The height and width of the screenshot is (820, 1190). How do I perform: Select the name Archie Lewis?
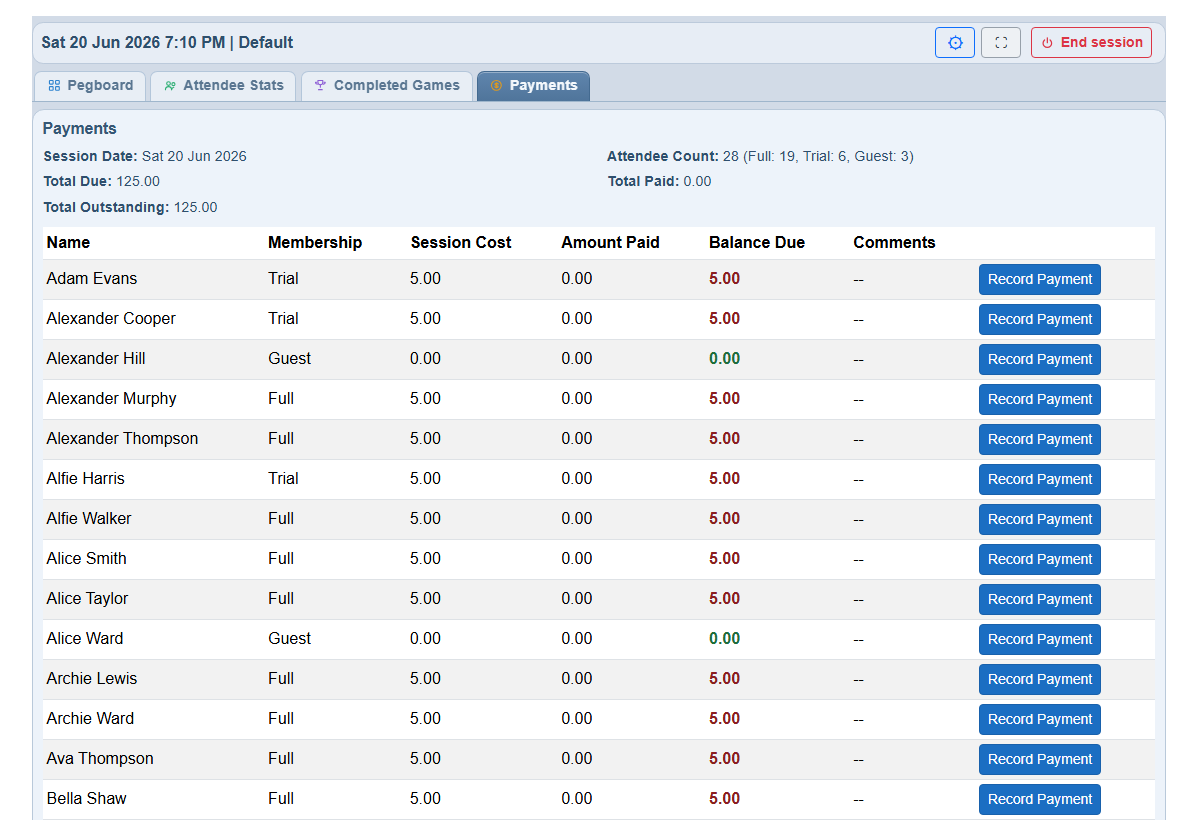tap(92, 679)
